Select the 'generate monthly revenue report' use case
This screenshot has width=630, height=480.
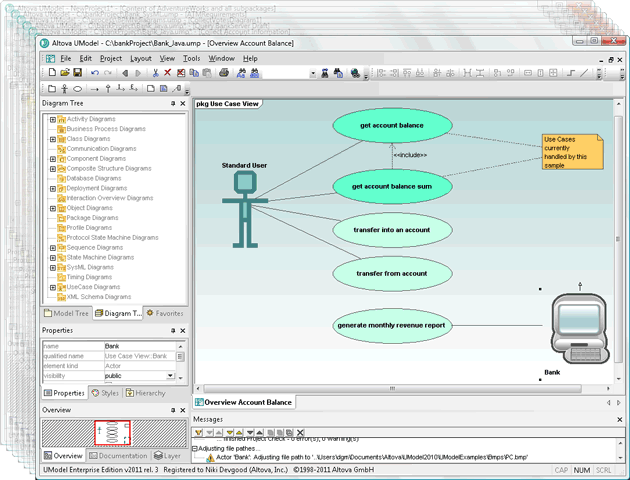coord(392,325)
